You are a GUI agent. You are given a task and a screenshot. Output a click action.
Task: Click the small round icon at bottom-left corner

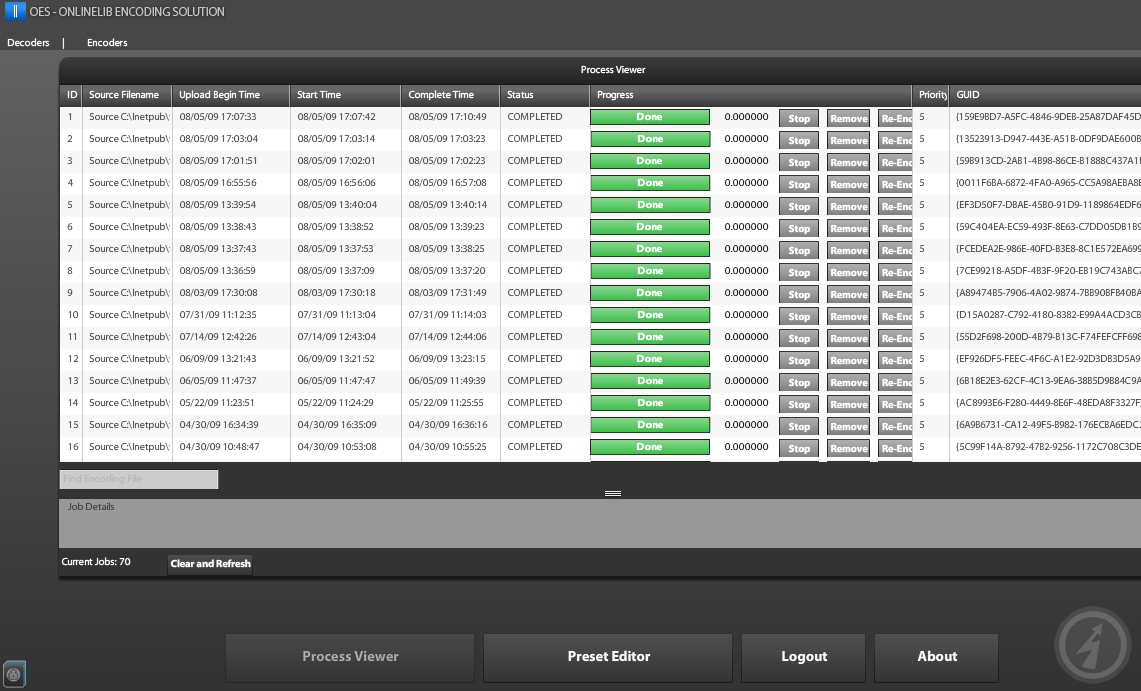coord(14,674)
